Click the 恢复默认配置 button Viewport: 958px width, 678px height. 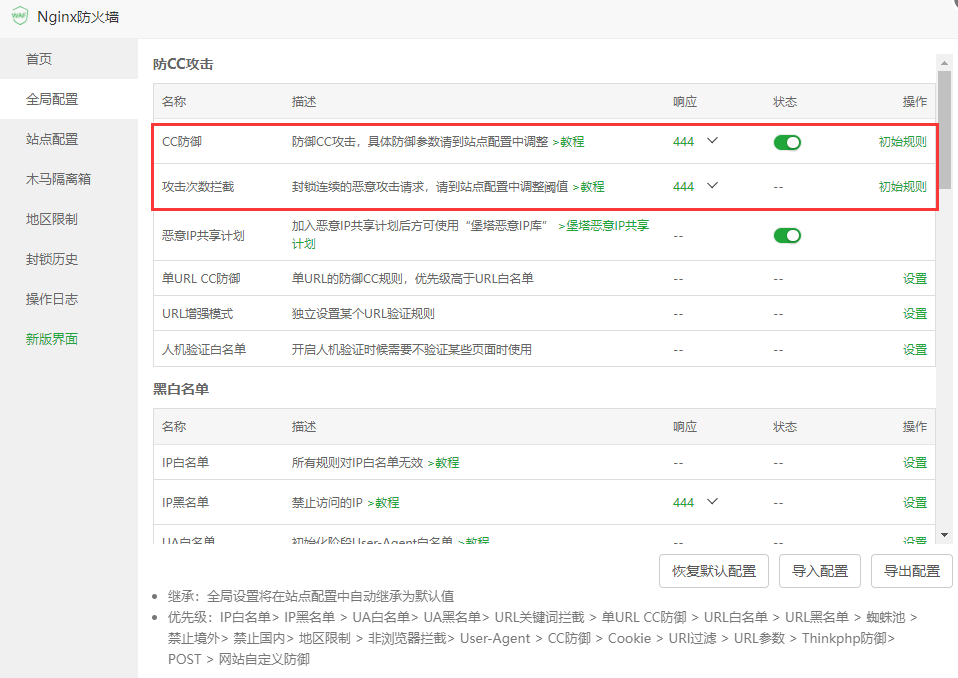(714, 571)
